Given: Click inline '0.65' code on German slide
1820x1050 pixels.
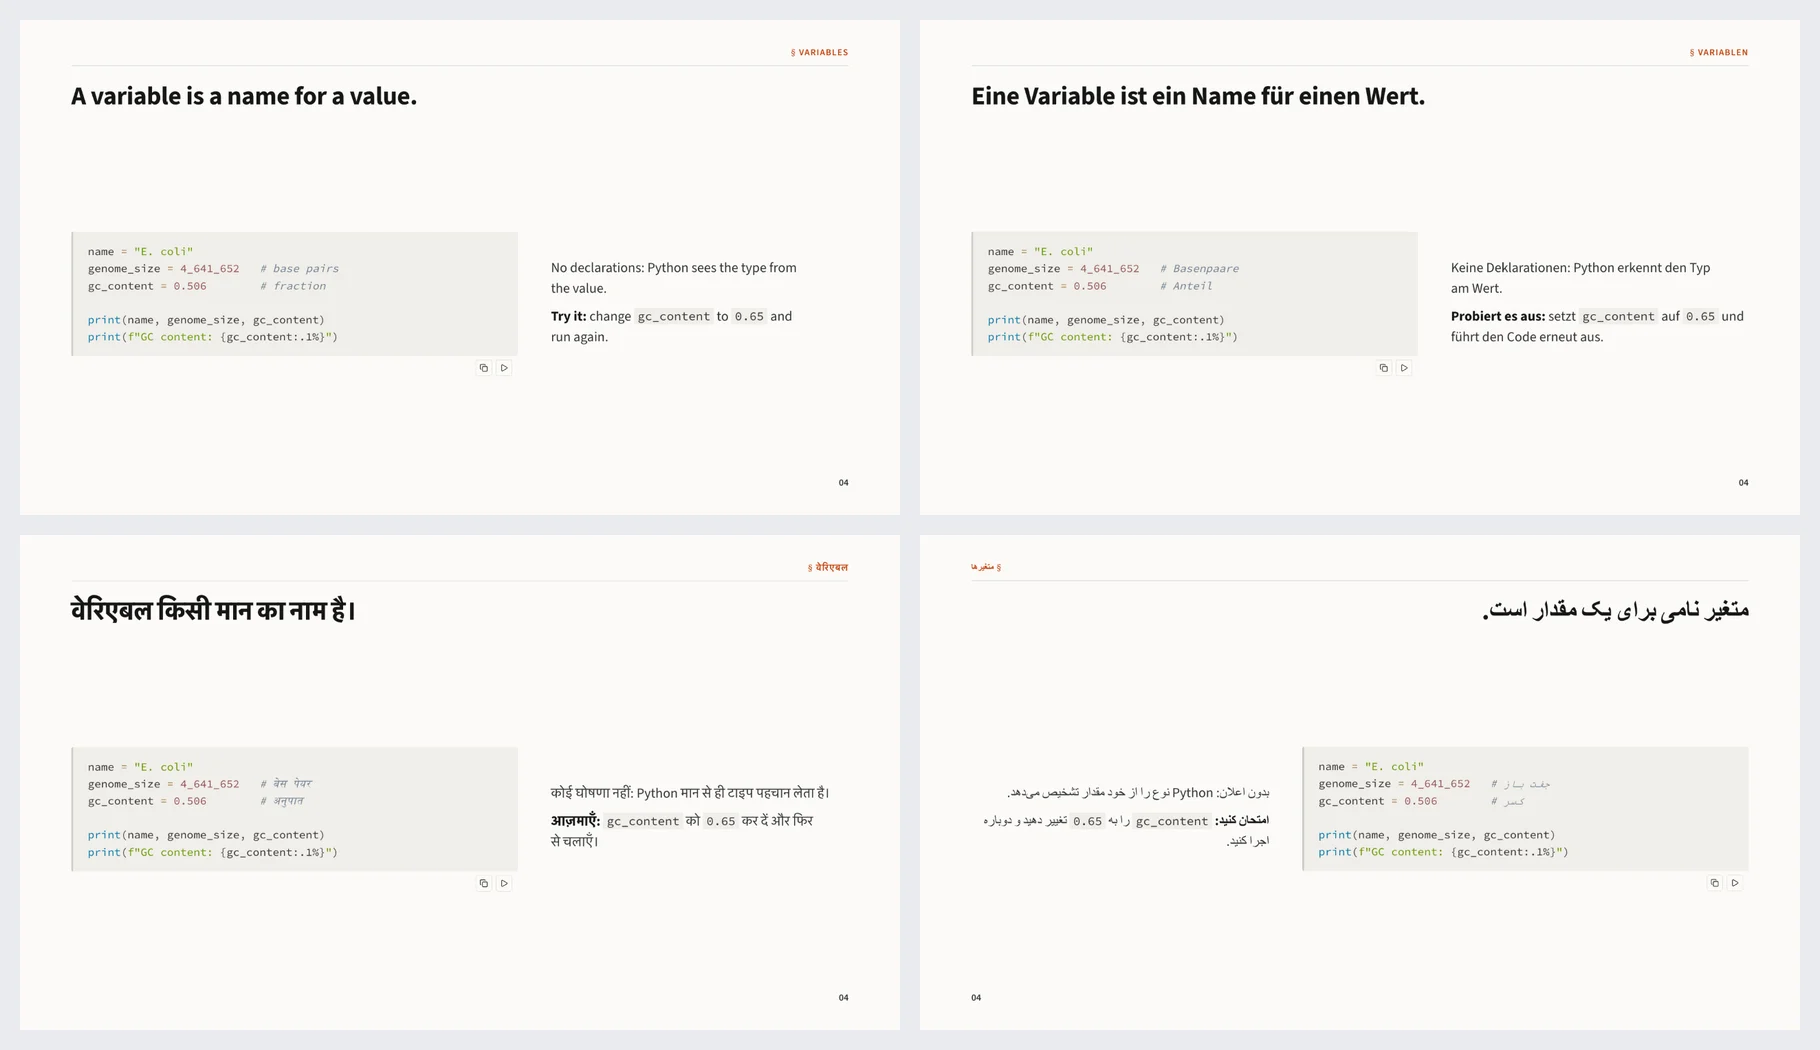Looking at the screenshot, I should [1700, 316].
